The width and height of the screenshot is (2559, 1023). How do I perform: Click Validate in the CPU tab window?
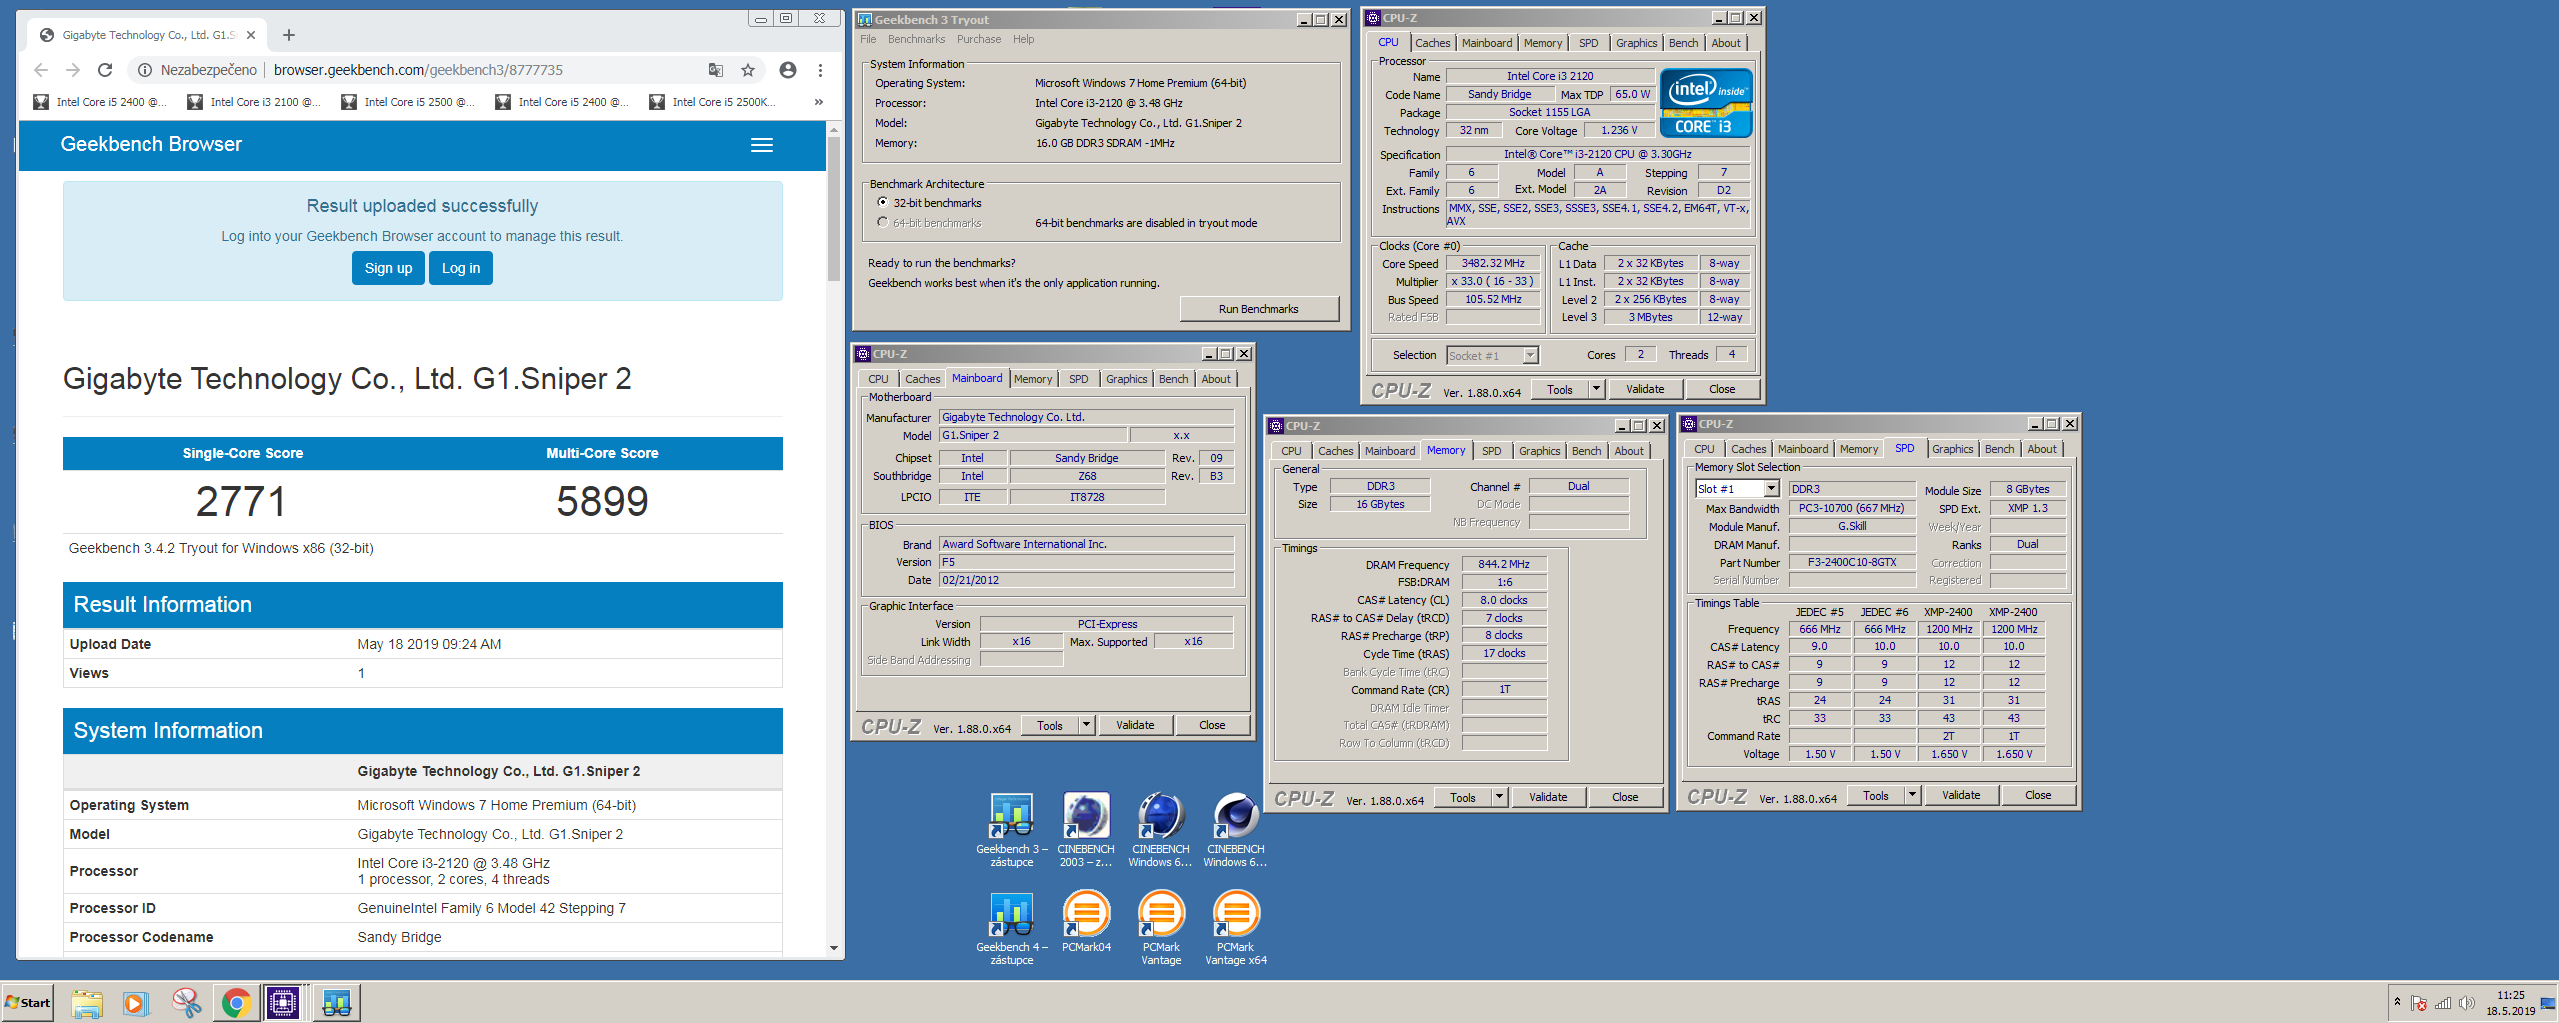(x=1645, y=389)
